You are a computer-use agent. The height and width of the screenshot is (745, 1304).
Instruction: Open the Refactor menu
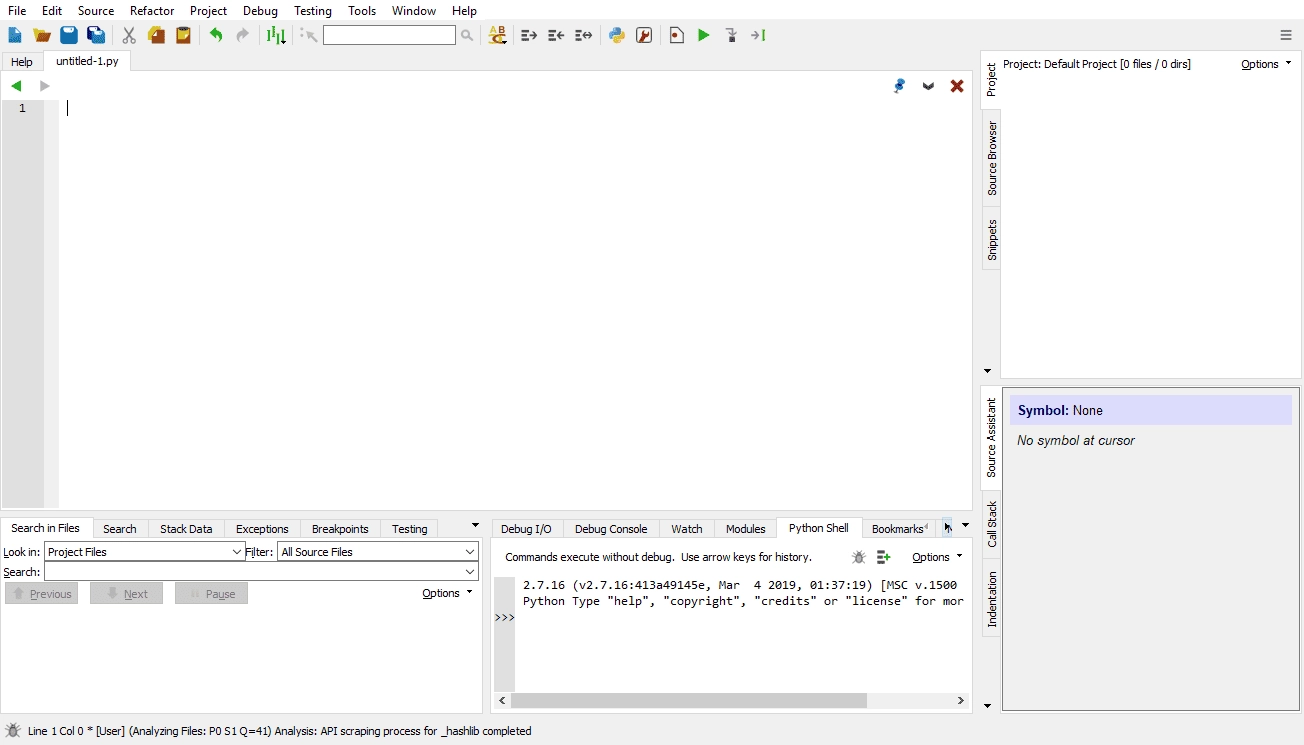(x=152, y=11)
